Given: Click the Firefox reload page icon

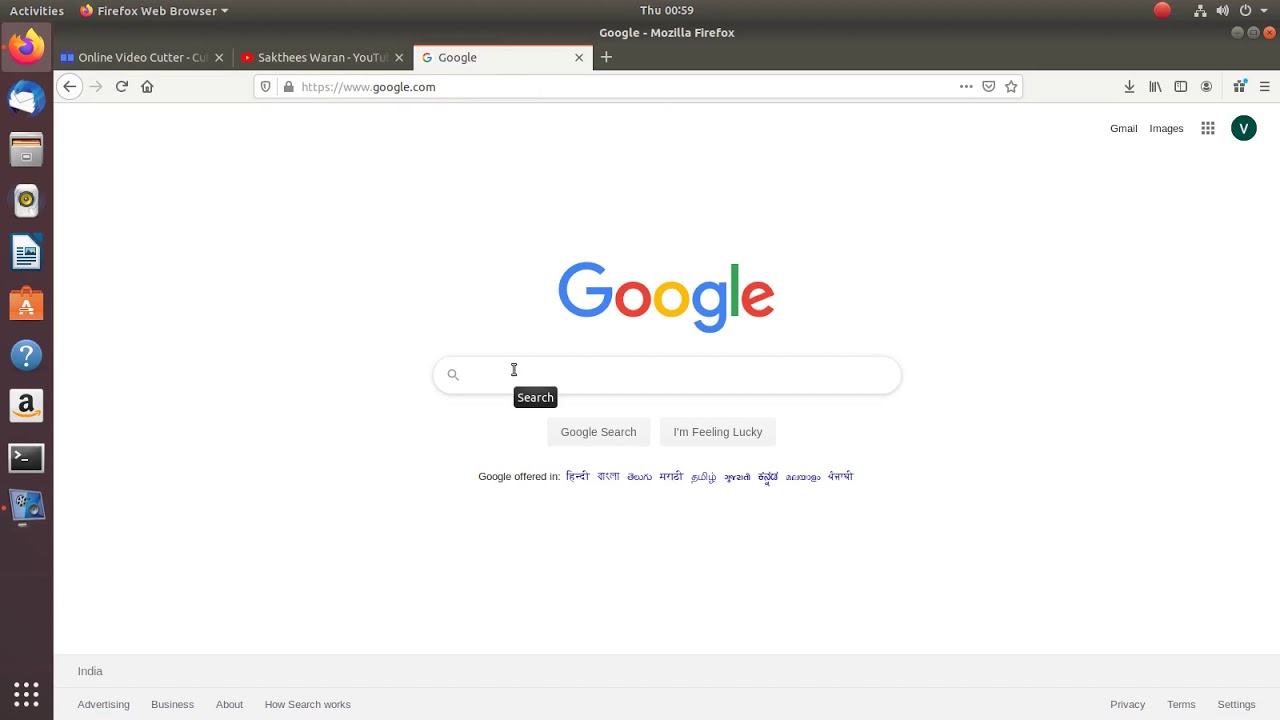Looking at the screenshot, I should tap(121, 87).
